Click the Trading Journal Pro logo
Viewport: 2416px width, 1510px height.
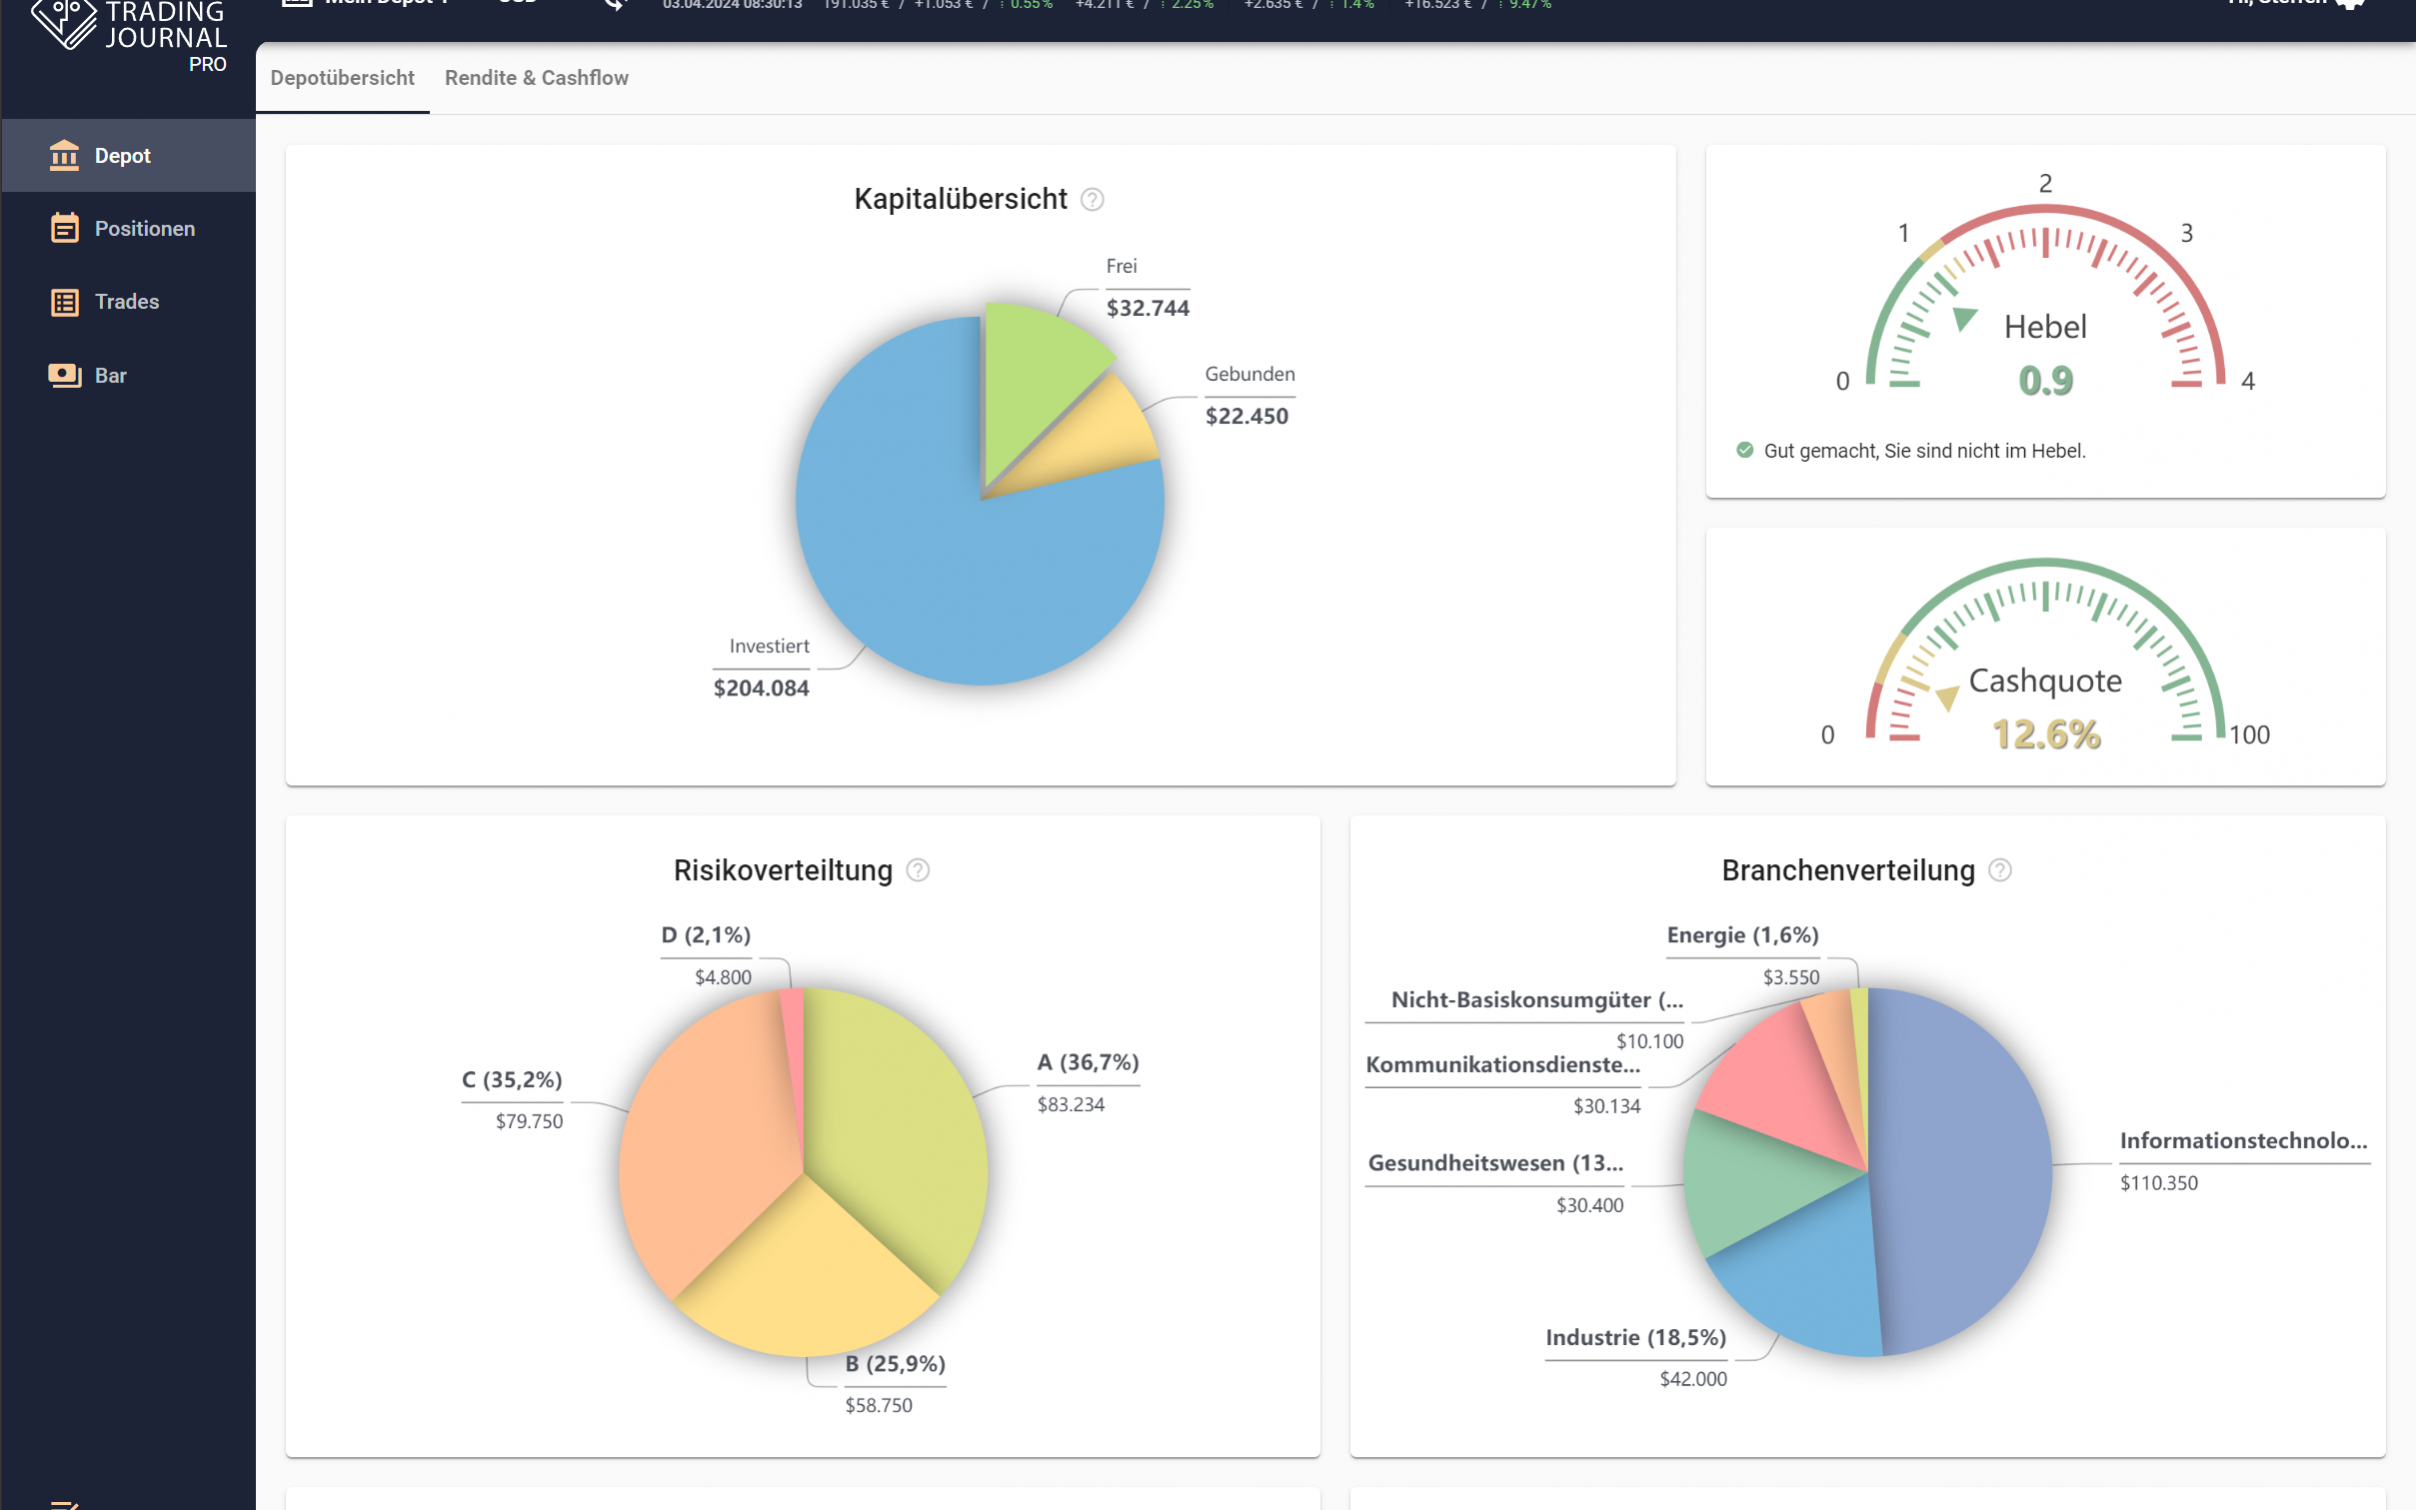[130, 35]
